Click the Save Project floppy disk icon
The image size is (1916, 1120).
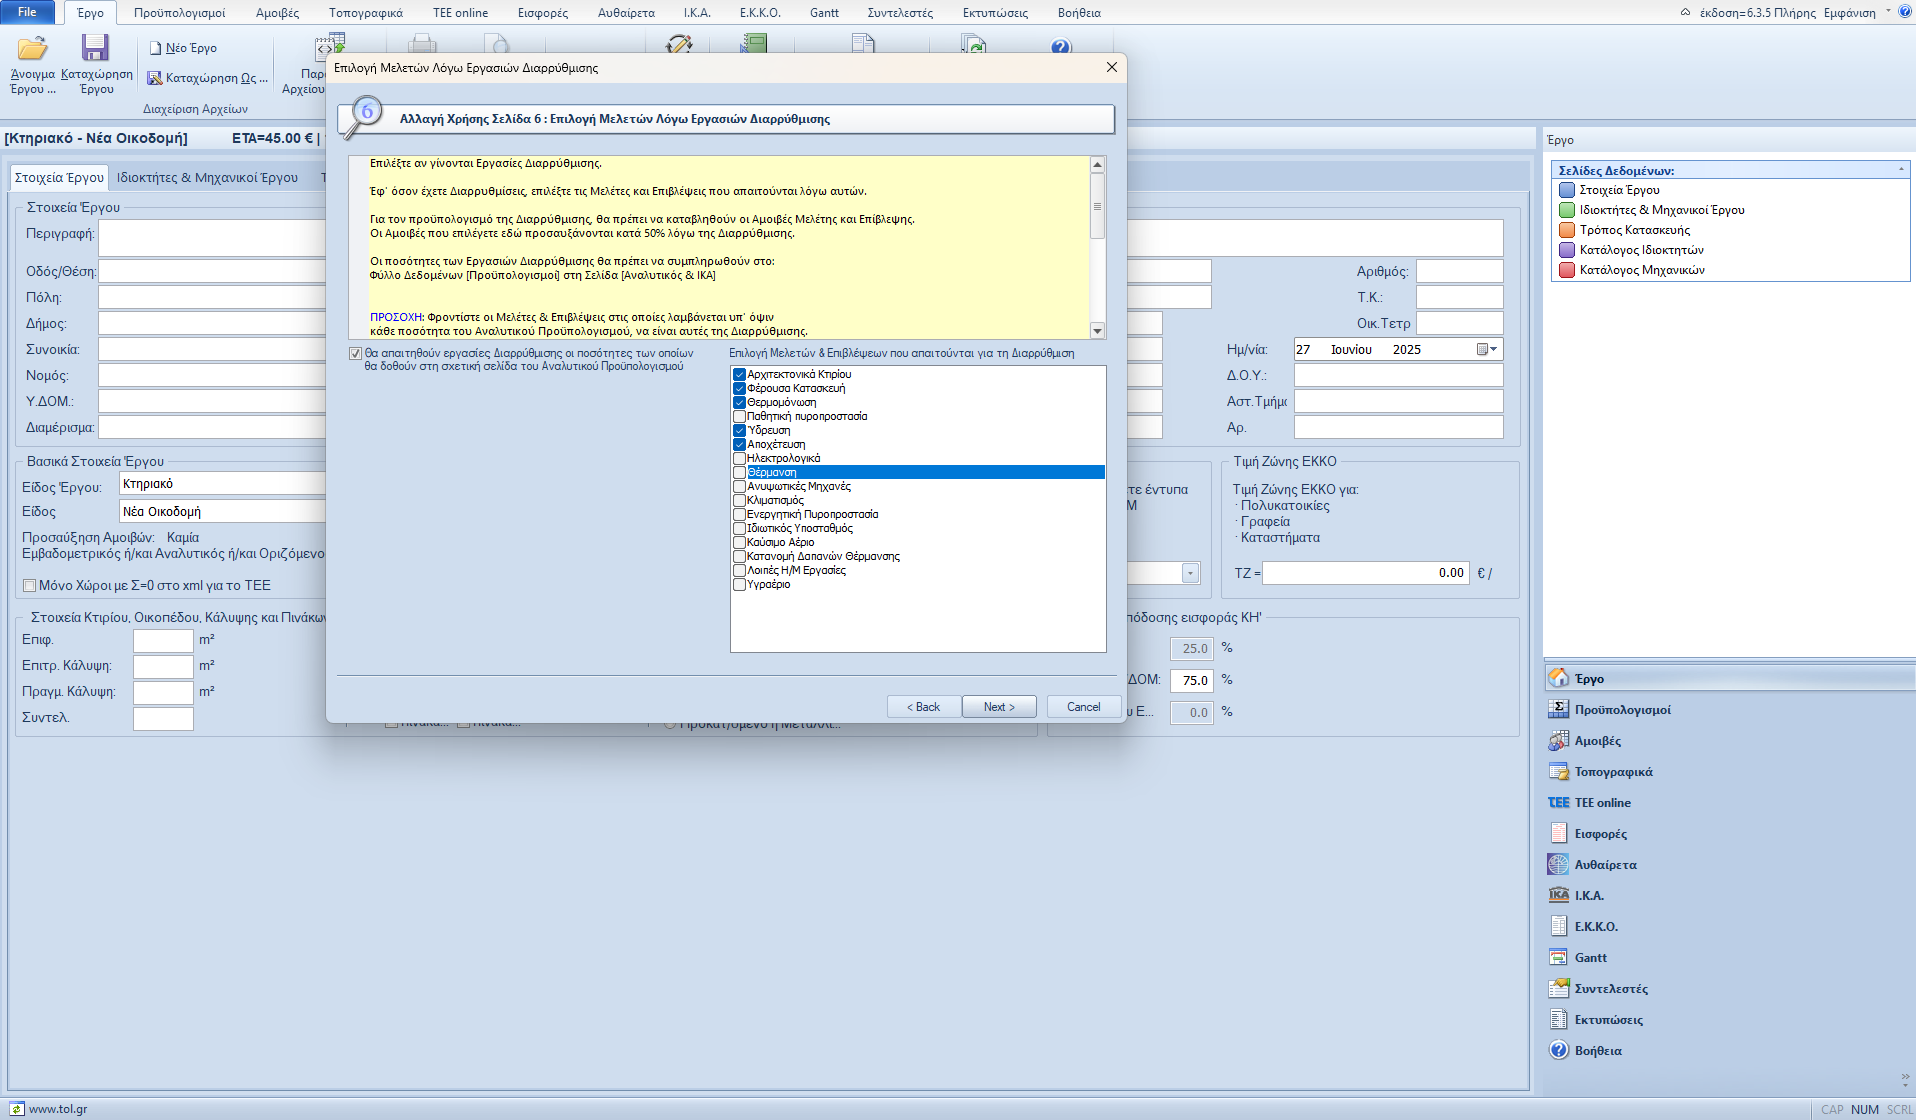coord(95,48)
